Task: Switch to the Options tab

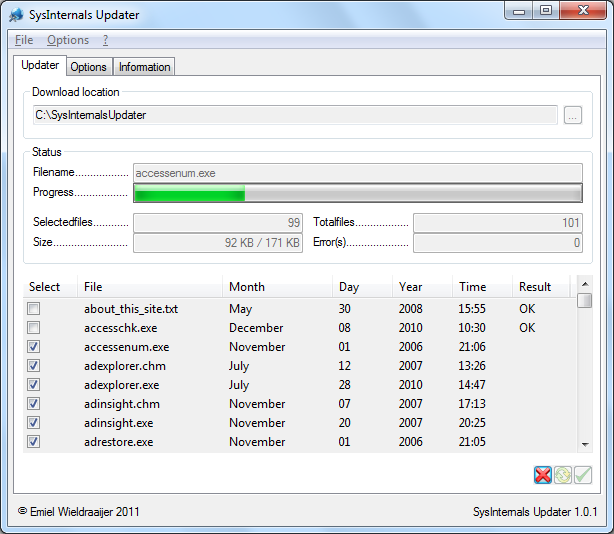Action: coord(88,67)
